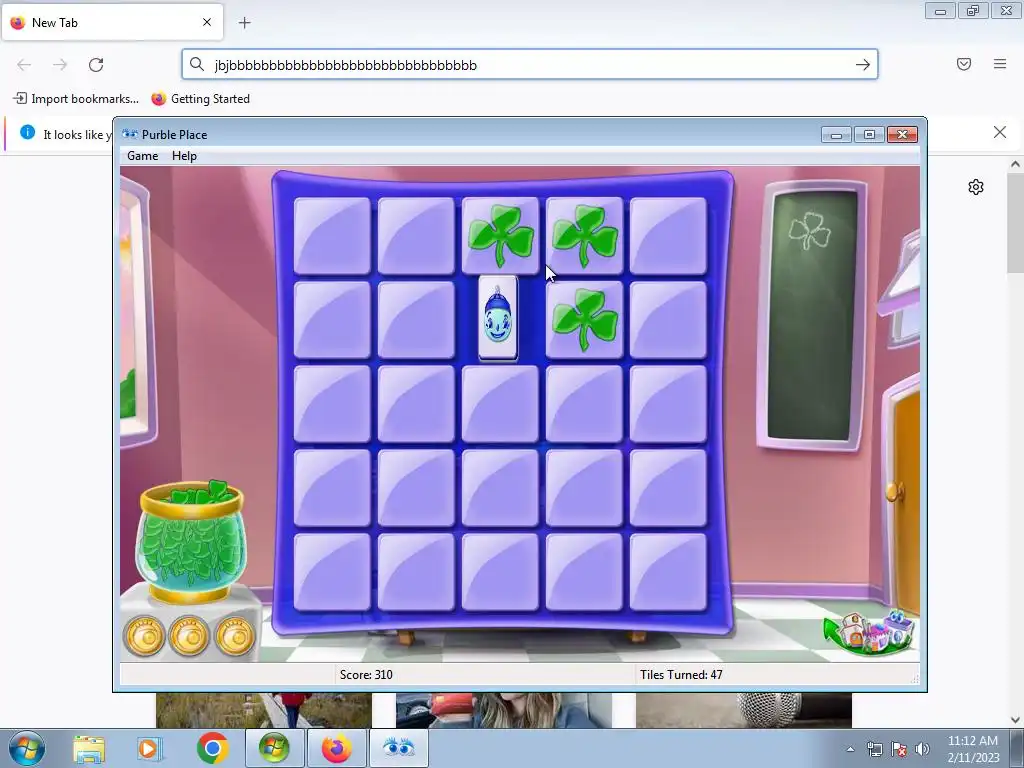
Task: Select the New Tab browser tab
Action: 112,22
